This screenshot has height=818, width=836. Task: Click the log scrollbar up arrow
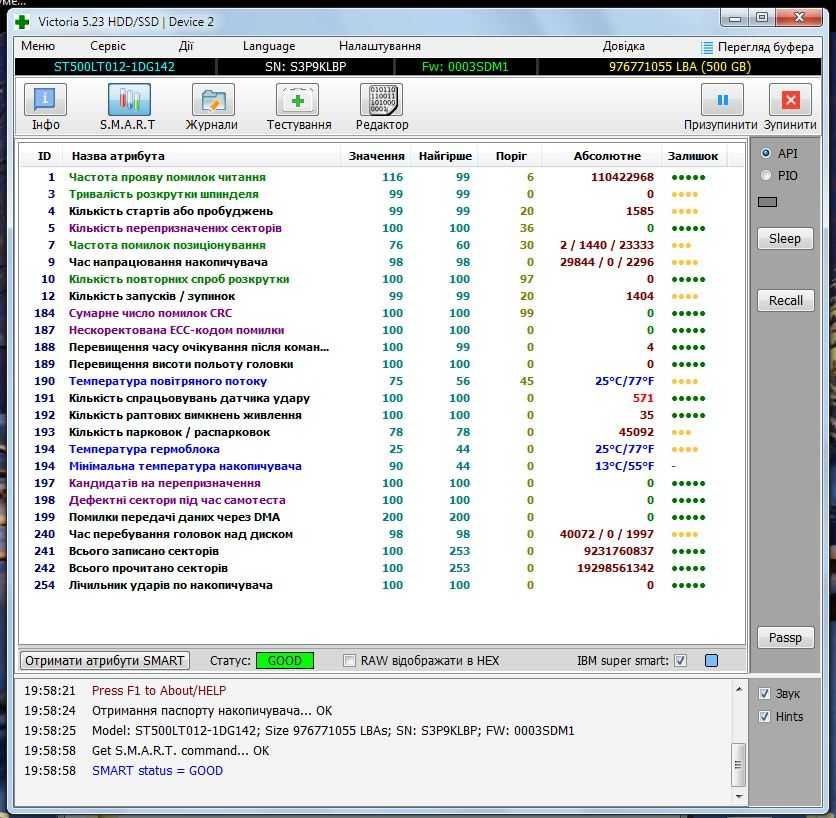738,689
